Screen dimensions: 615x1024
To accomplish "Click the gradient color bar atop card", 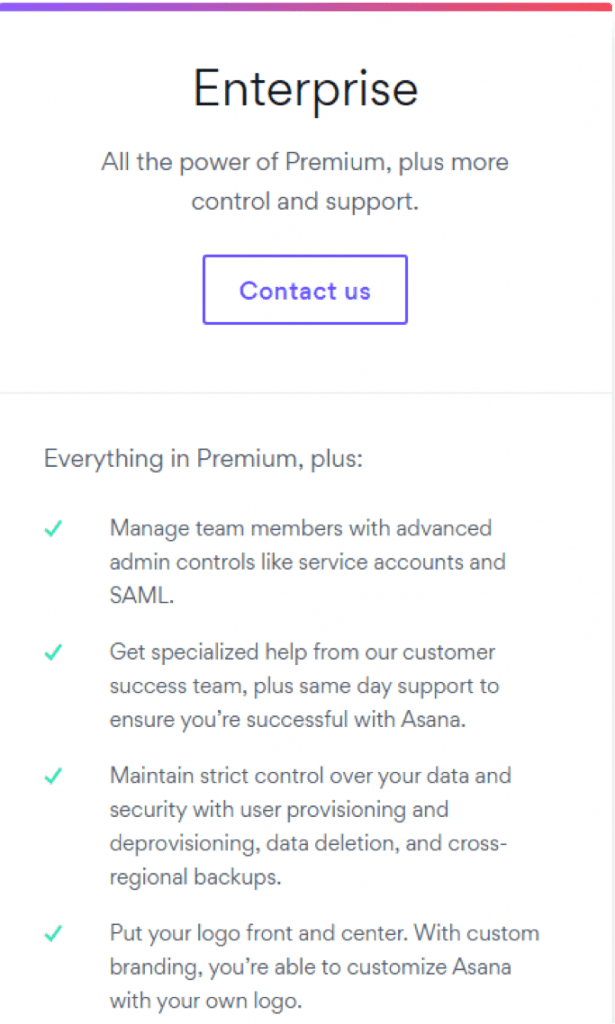I will click(306, 6).
